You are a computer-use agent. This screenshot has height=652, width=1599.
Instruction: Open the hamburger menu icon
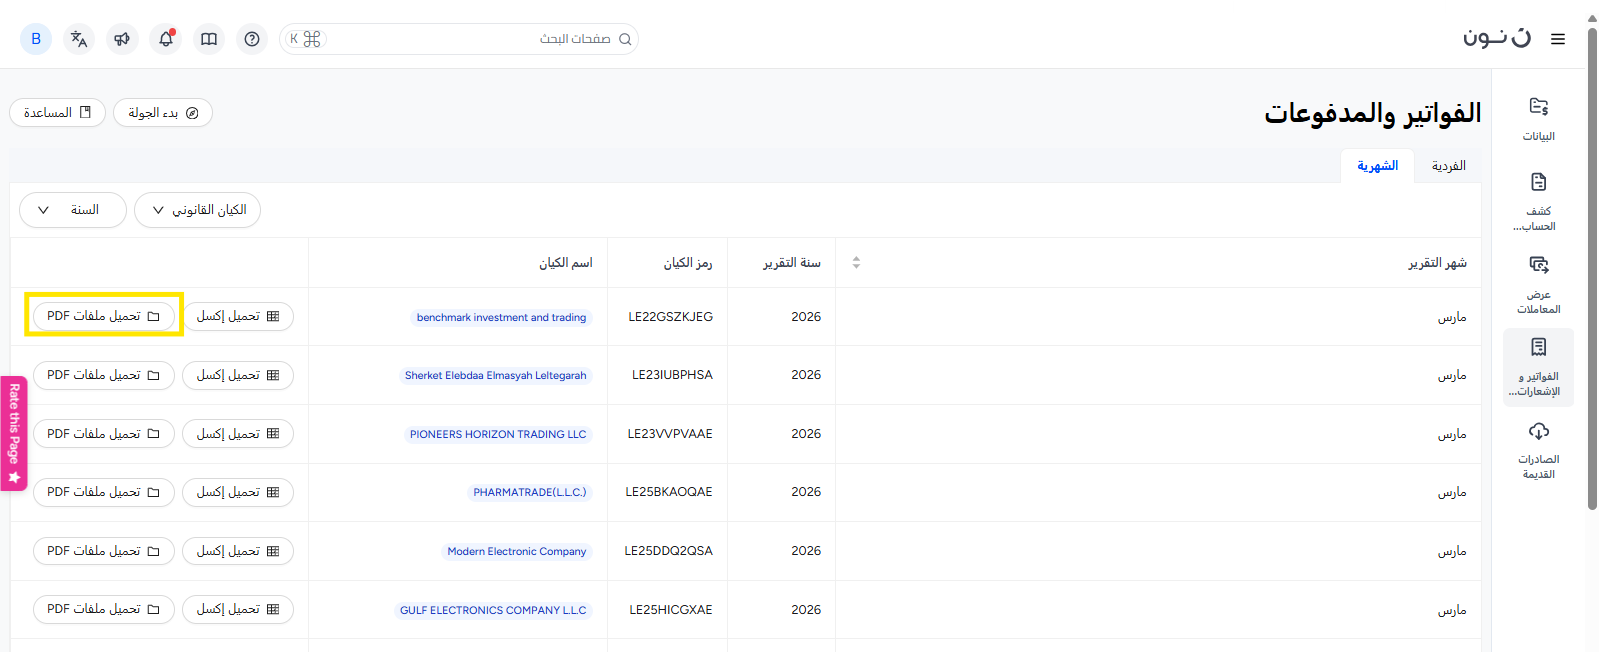(1557, 39)
